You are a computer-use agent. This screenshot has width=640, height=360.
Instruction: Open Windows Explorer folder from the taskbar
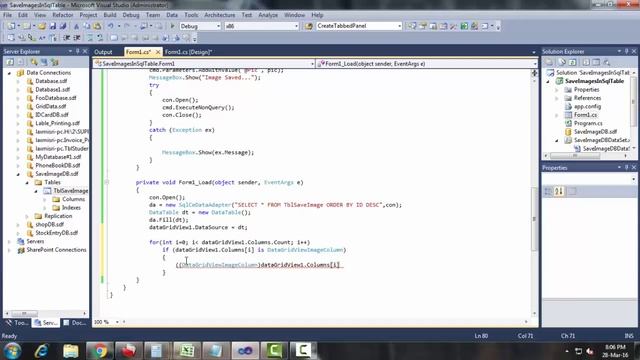[71, 351]
